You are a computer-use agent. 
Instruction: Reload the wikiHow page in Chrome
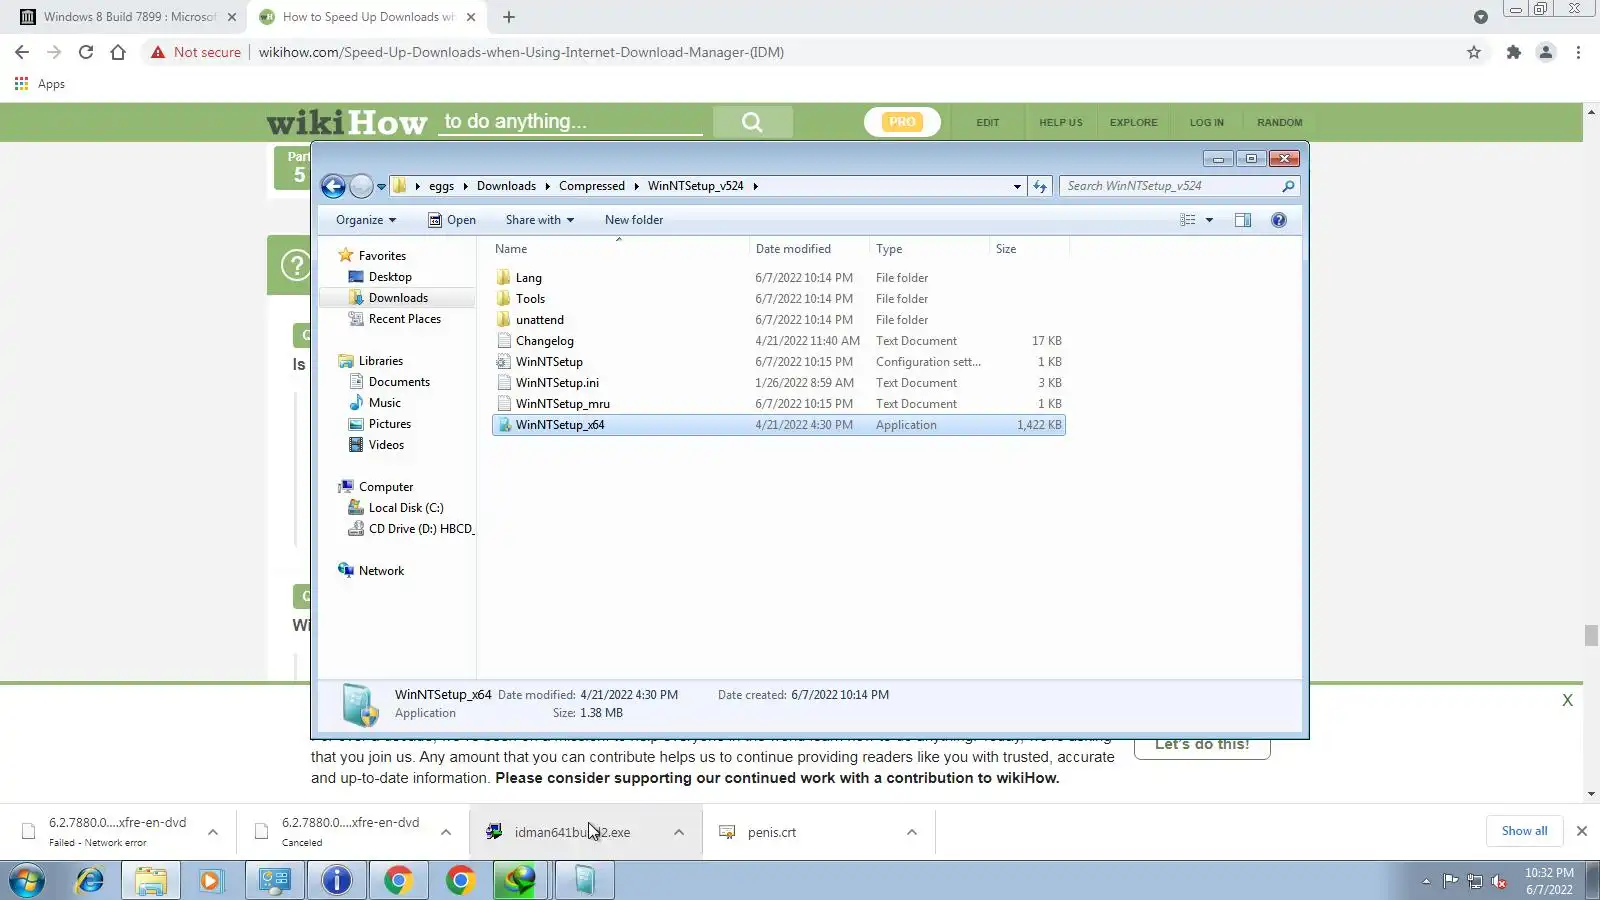tap(86, 52)
